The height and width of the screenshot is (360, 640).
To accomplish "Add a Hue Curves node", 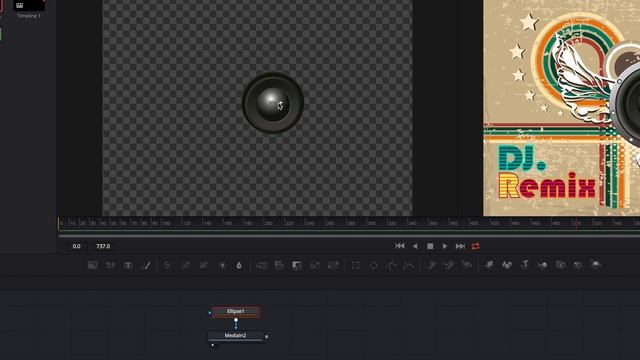I will [204, 265].
